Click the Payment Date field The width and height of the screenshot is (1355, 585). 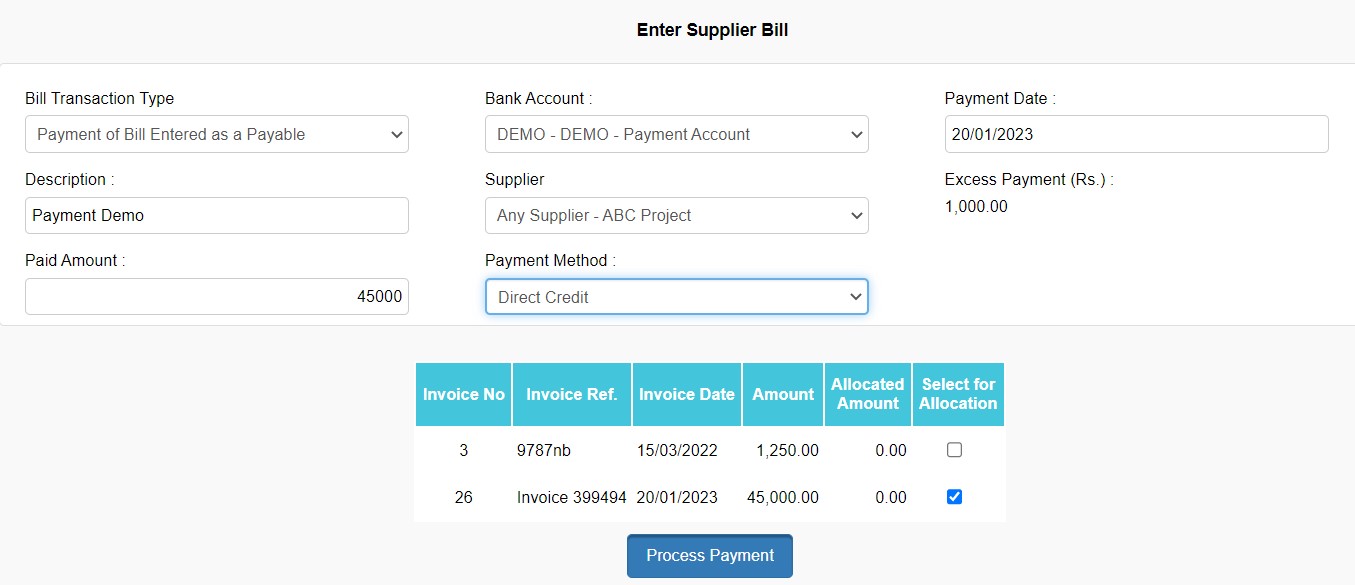pyautogui.click(x=1136, y=134)
